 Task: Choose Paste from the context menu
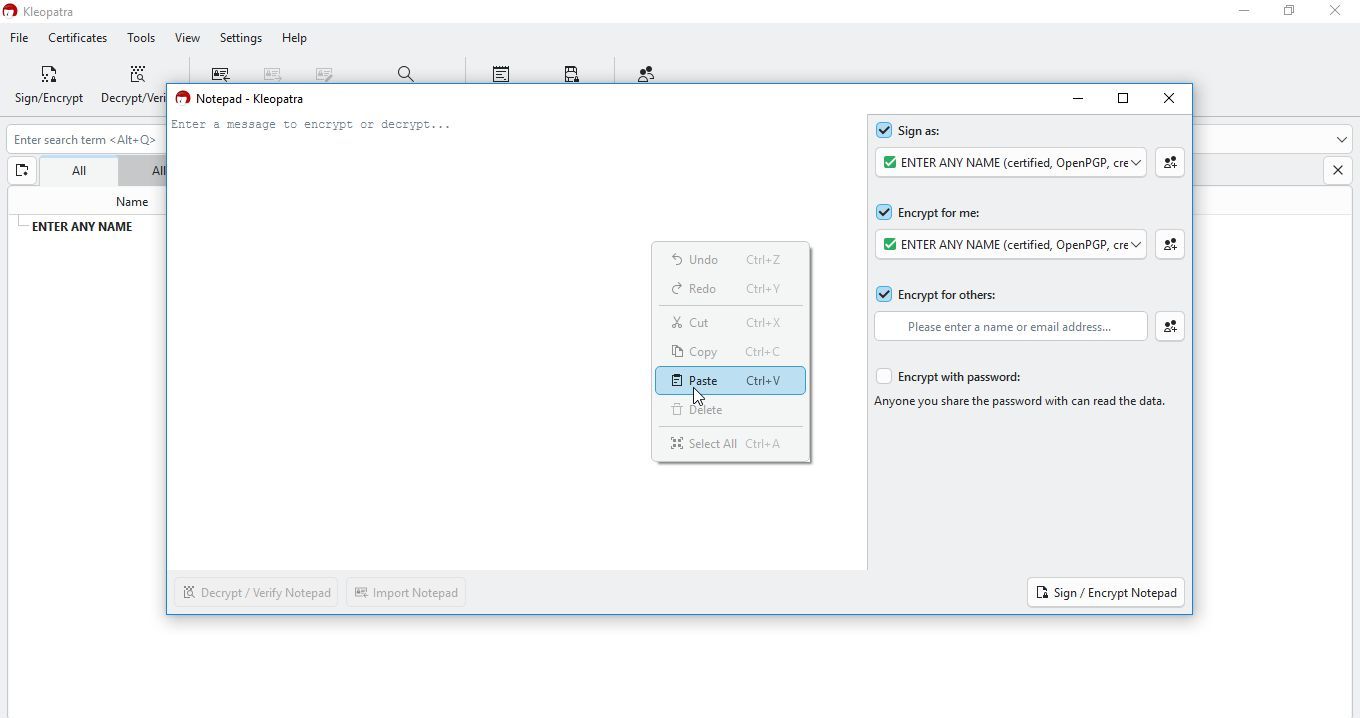pyautogui.click(x=731, y=381)
